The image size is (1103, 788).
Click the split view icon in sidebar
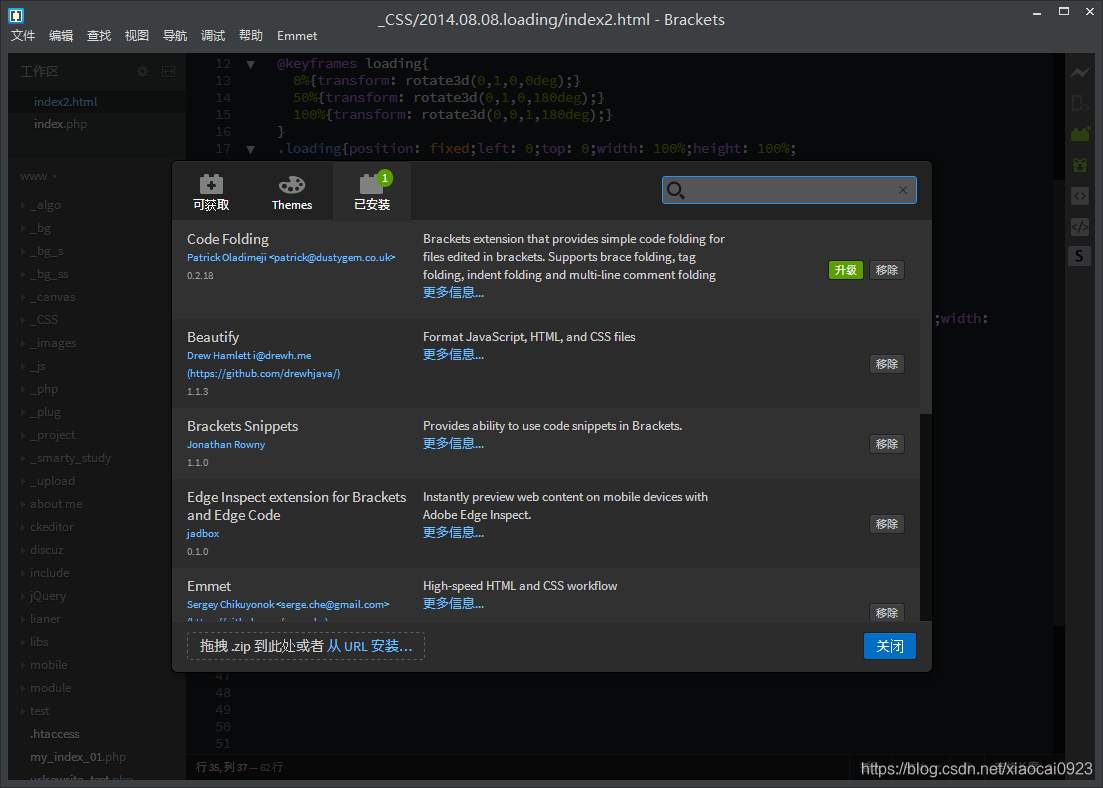(x=169, y=72)
